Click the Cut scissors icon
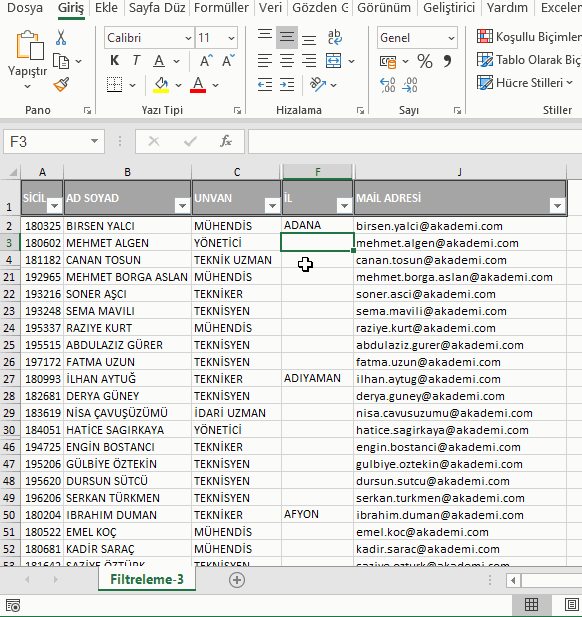Viewport: 582px width, 617px height. (61, 37)
